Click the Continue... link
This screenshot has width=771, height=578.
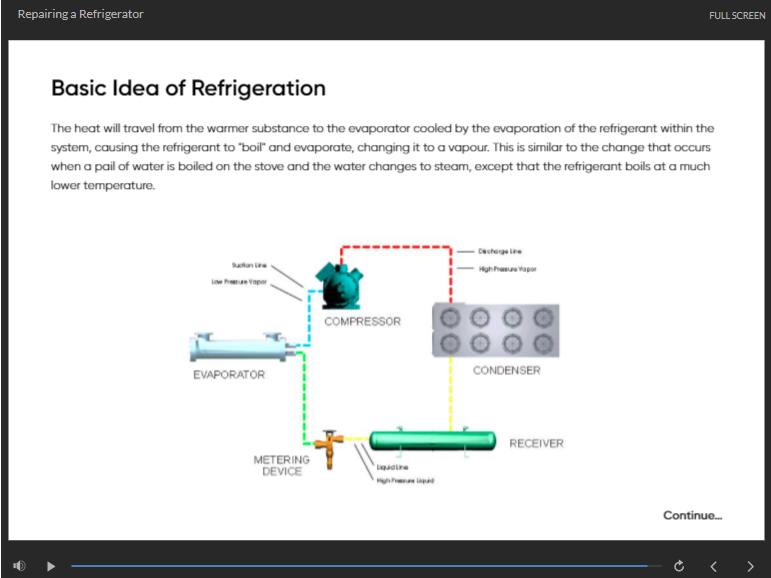(x=692, y=515)
